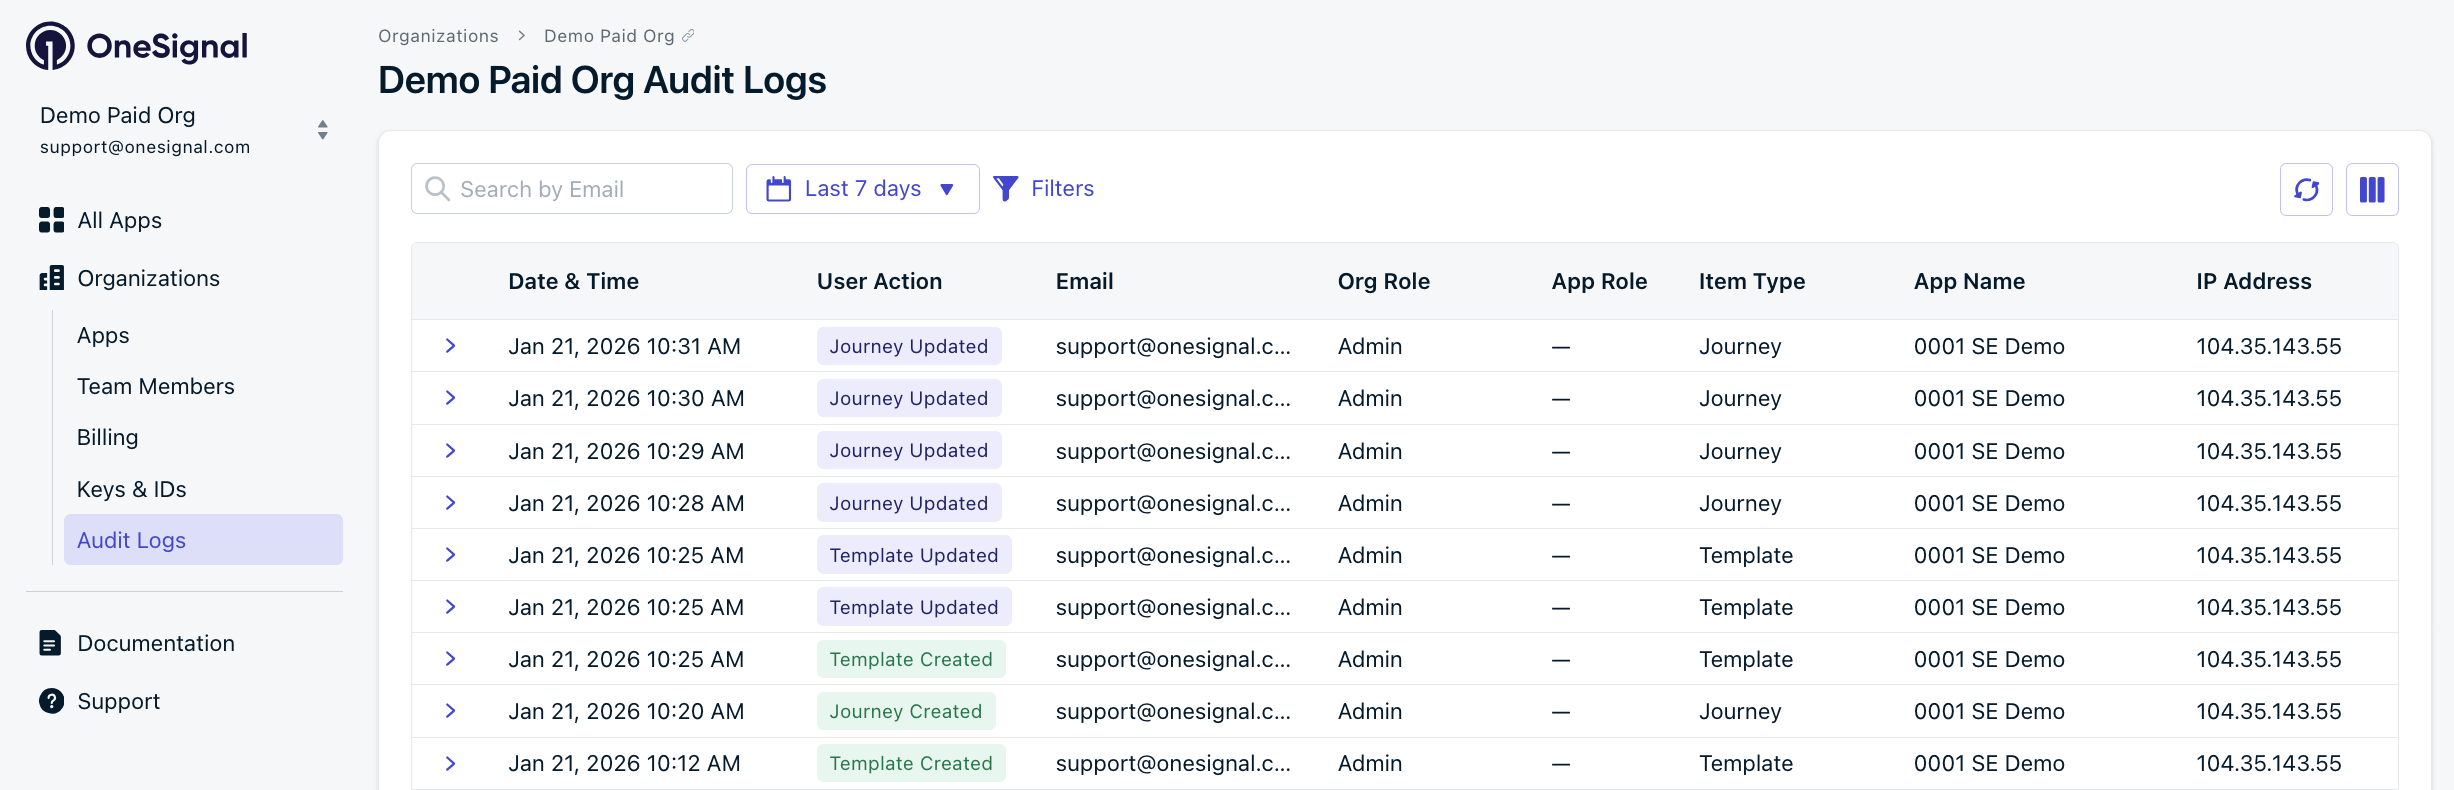Image resolution: width=2454 pixels, height=790 pixels.
Task: Click the Documentation page icon
Action: 50,643
